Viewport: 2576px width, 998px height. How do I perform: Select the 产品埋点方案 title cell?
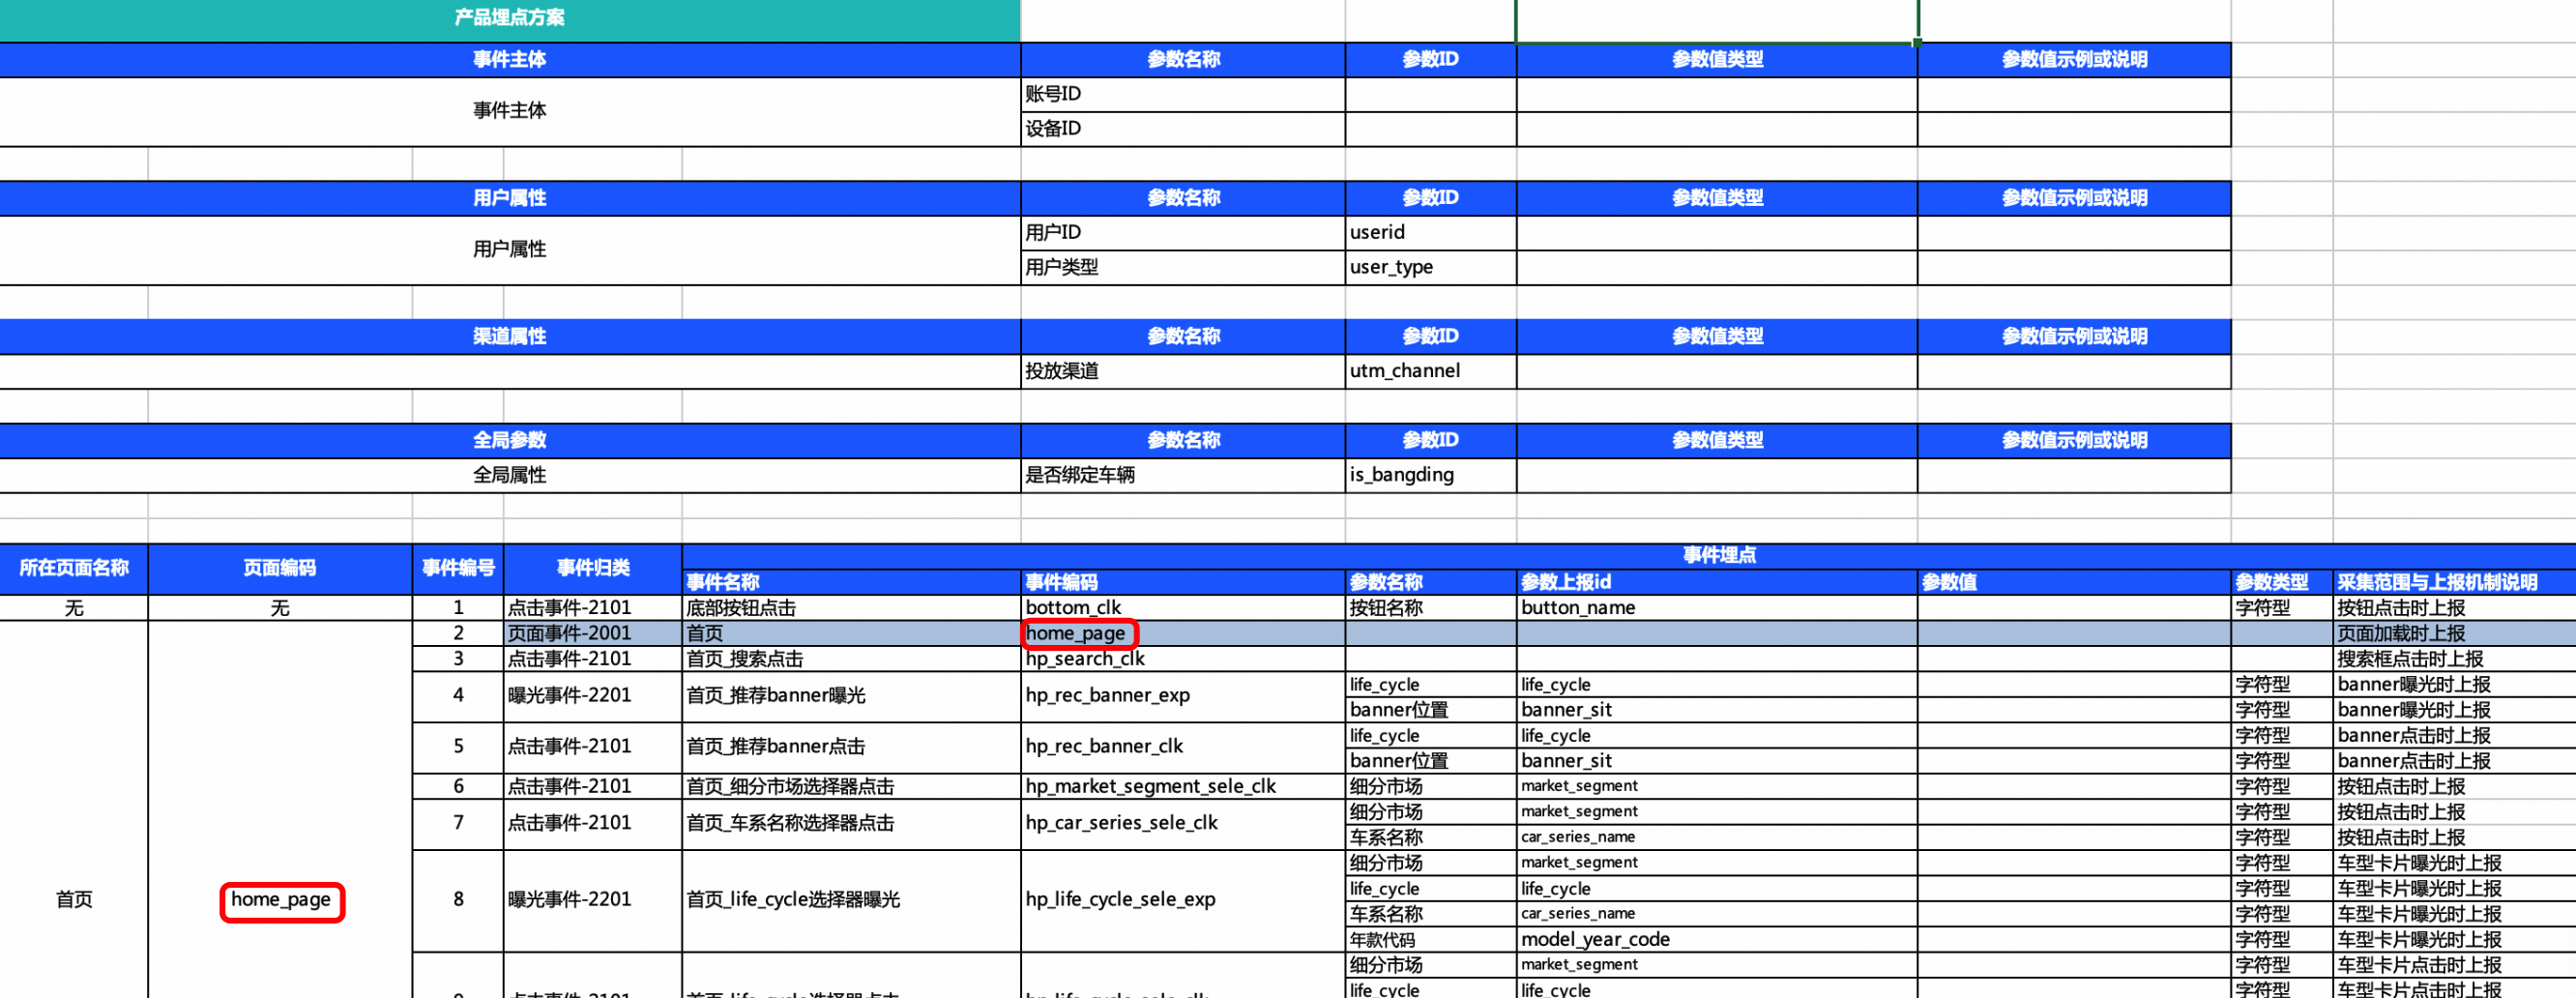pyautogui.click(x=509, y=18)
